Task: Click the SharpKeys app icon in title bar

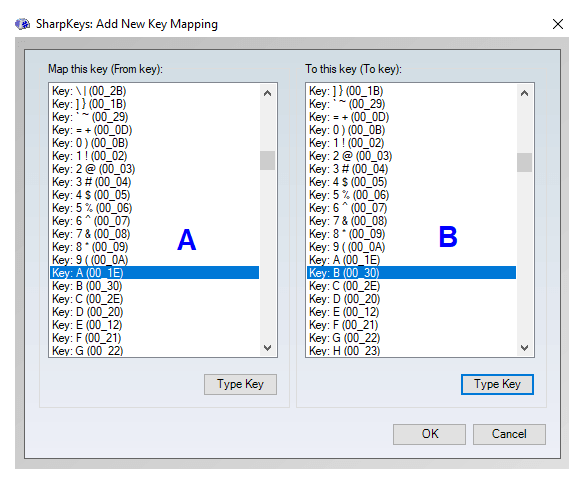Action: point(23,24)
